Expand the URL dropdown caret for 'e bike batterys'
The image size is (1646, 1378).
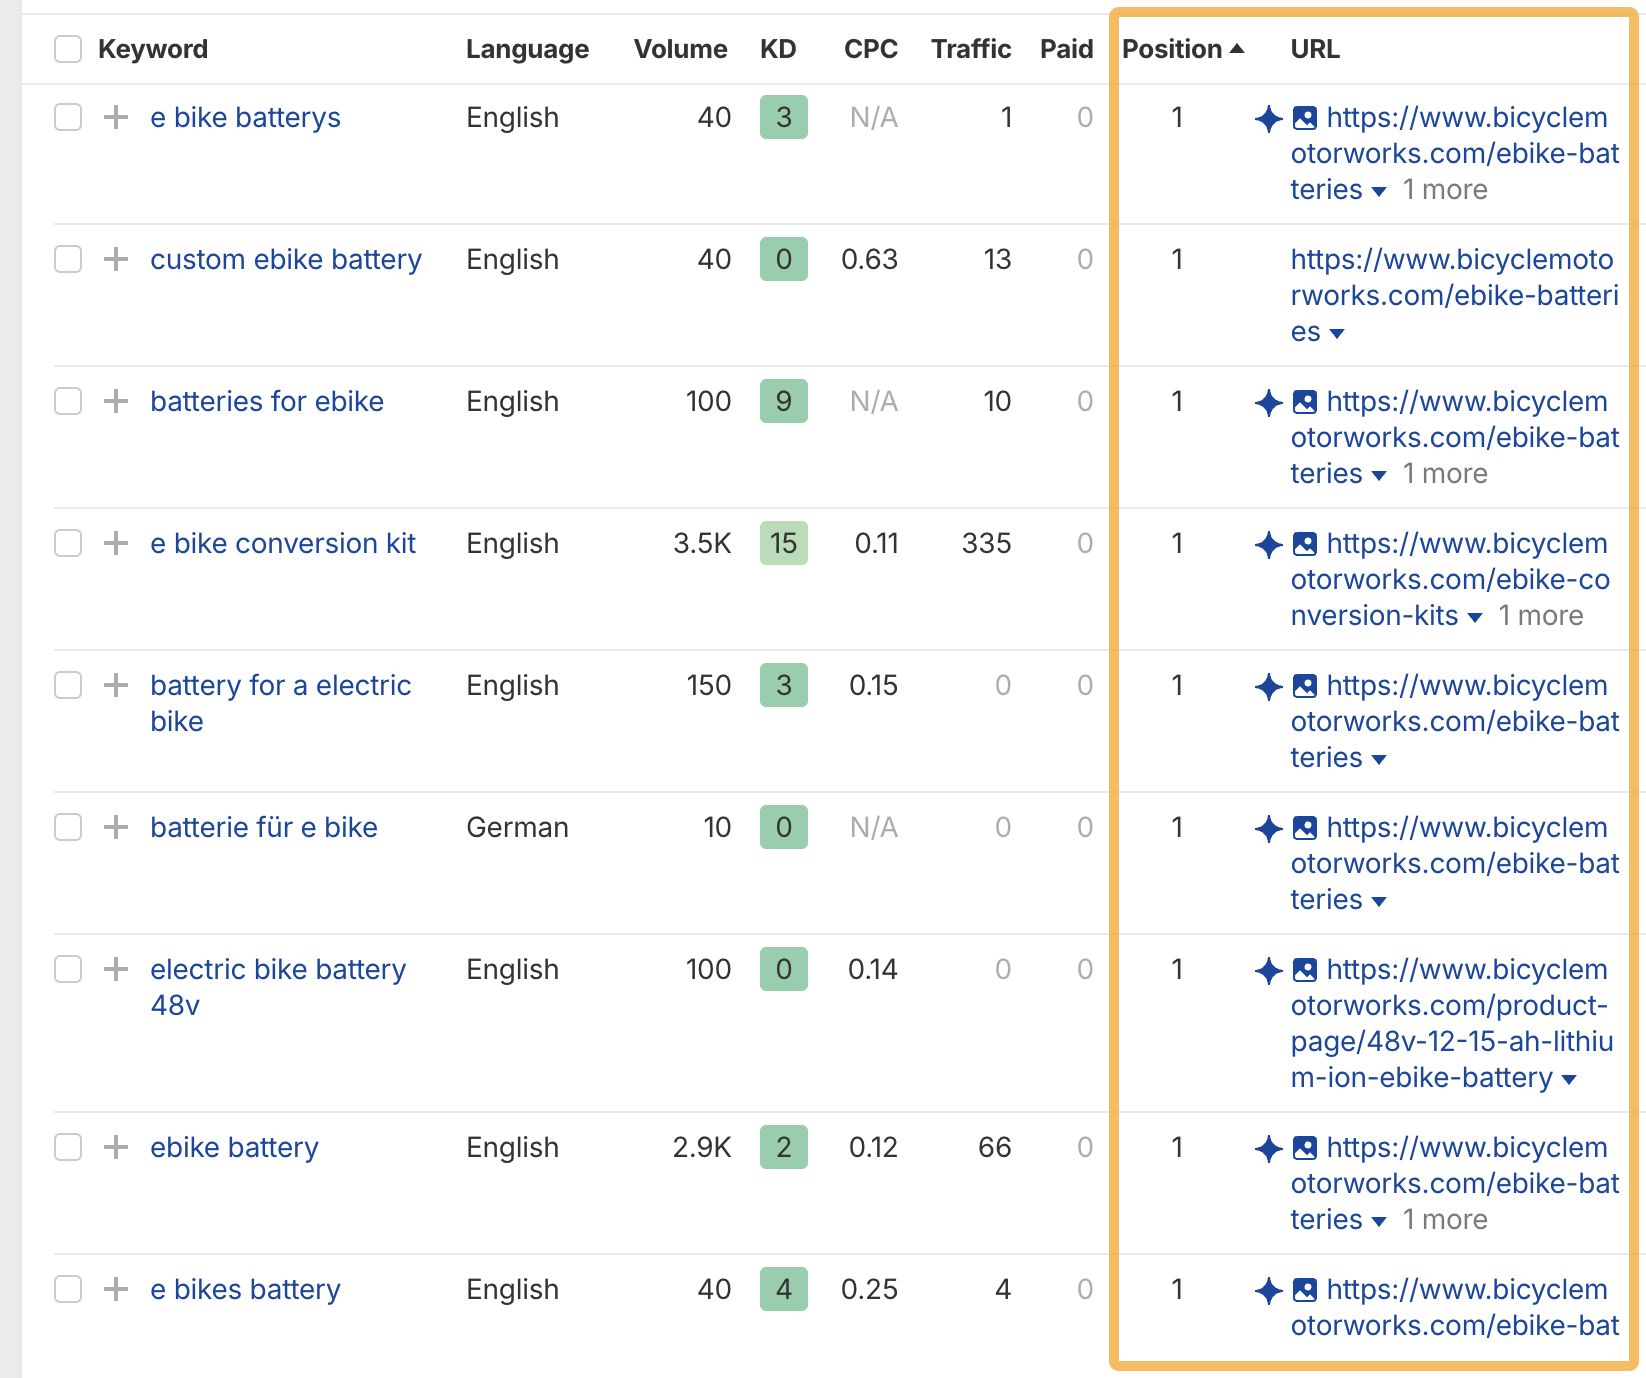click(x=1379, y=192)
